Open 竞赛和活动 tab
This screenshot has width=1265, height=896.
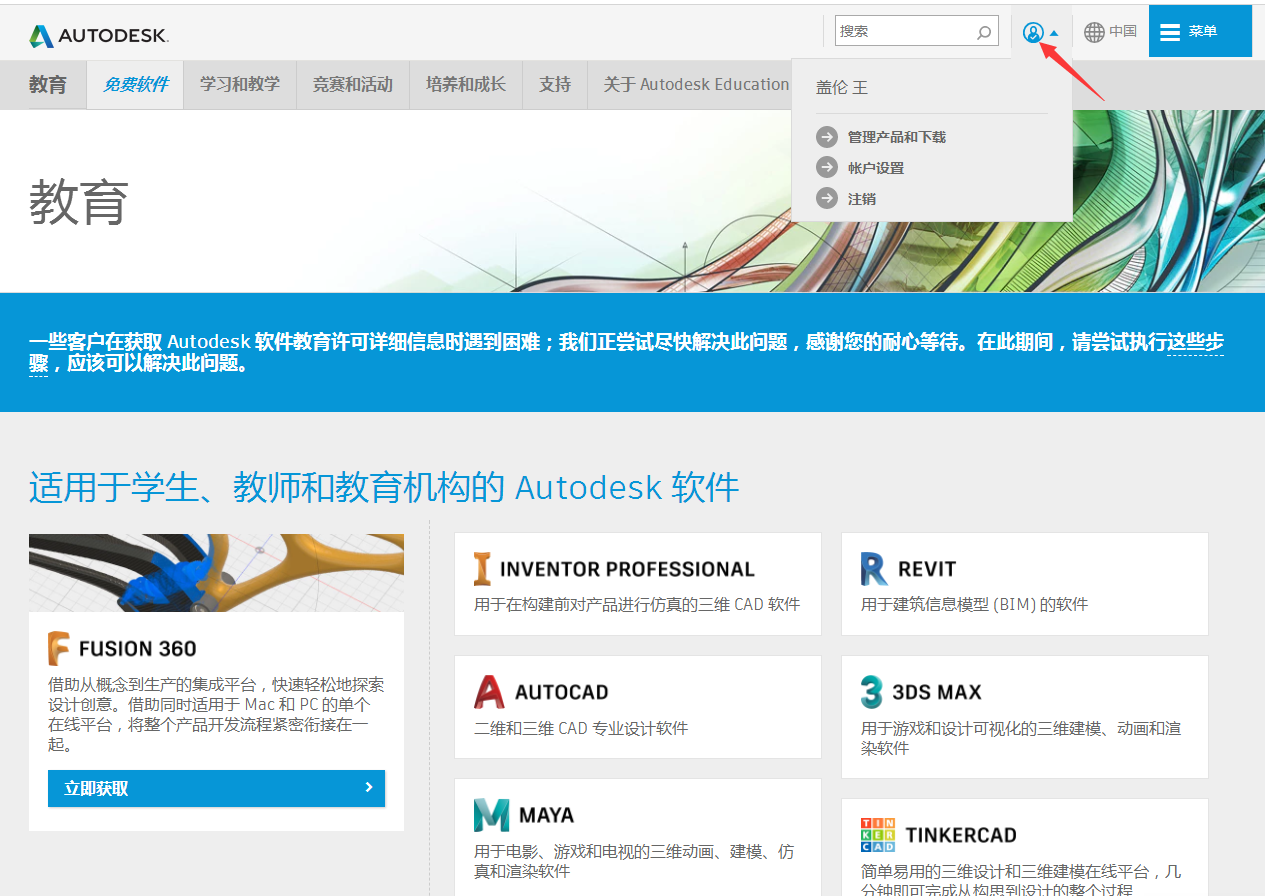tap(353, 85)
